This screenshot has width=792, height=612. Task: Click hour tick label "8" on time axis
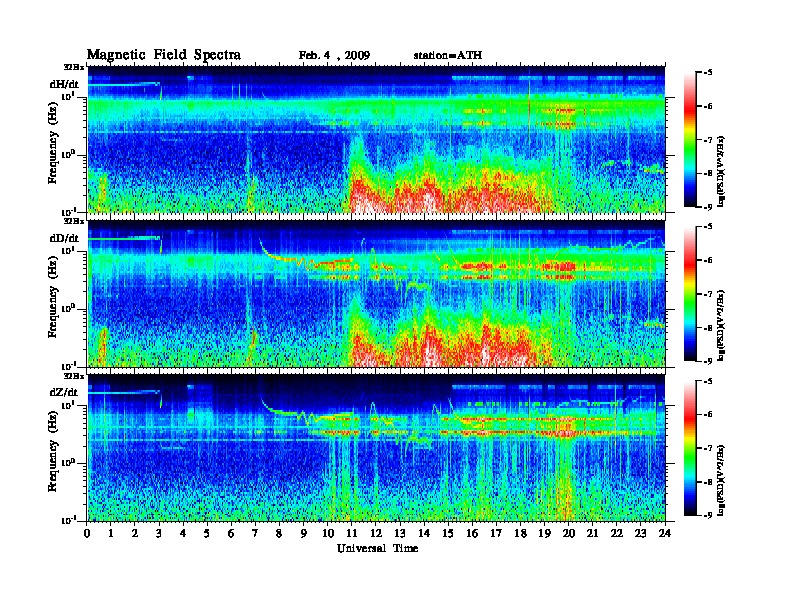pyautogui.click(x=279, y=534)
